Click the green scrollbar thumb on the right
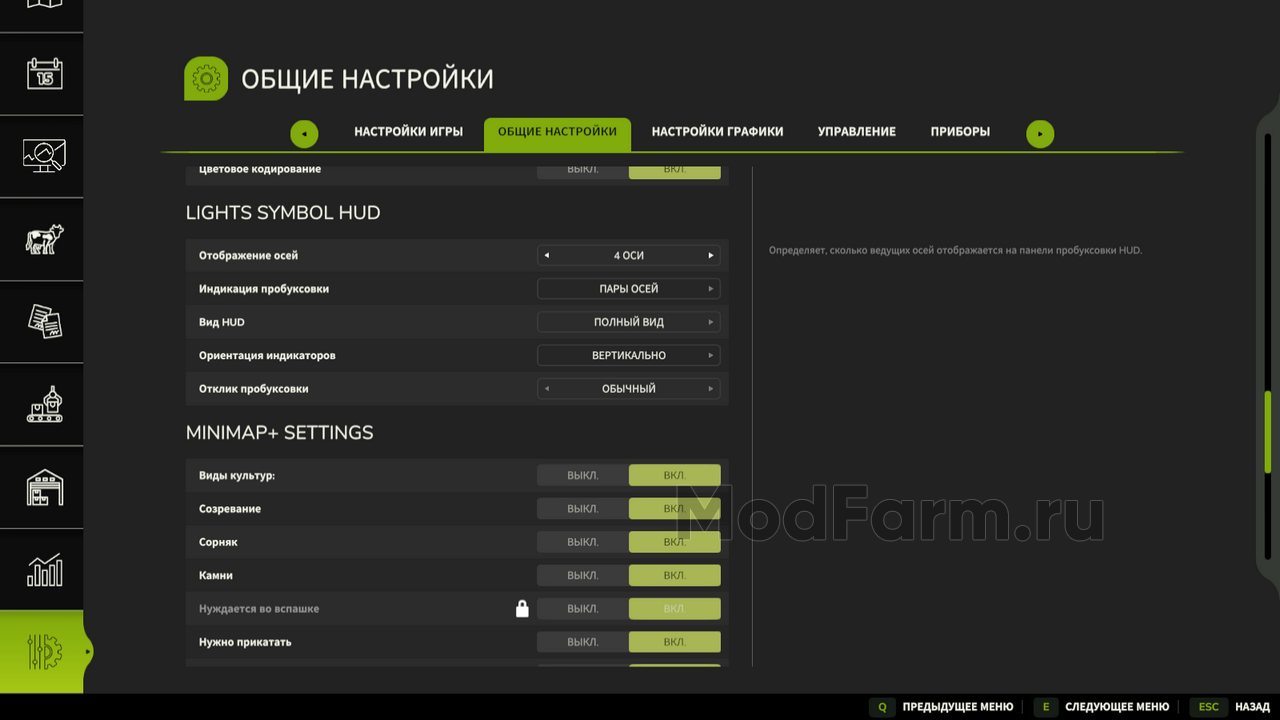Screen dimensions: 1280x720 pyautogui.click(x=1268, y=432)
